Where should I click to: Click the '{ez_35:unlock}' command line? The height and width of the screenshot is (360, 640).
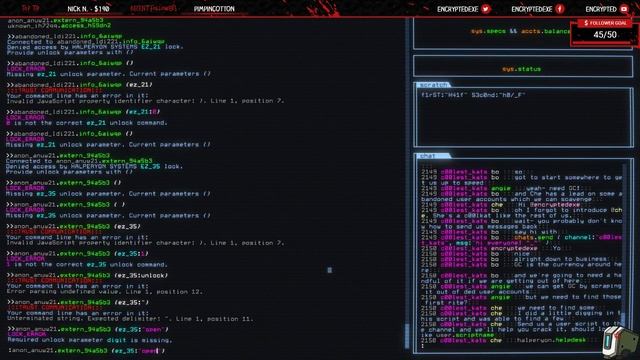click(87, 276)
